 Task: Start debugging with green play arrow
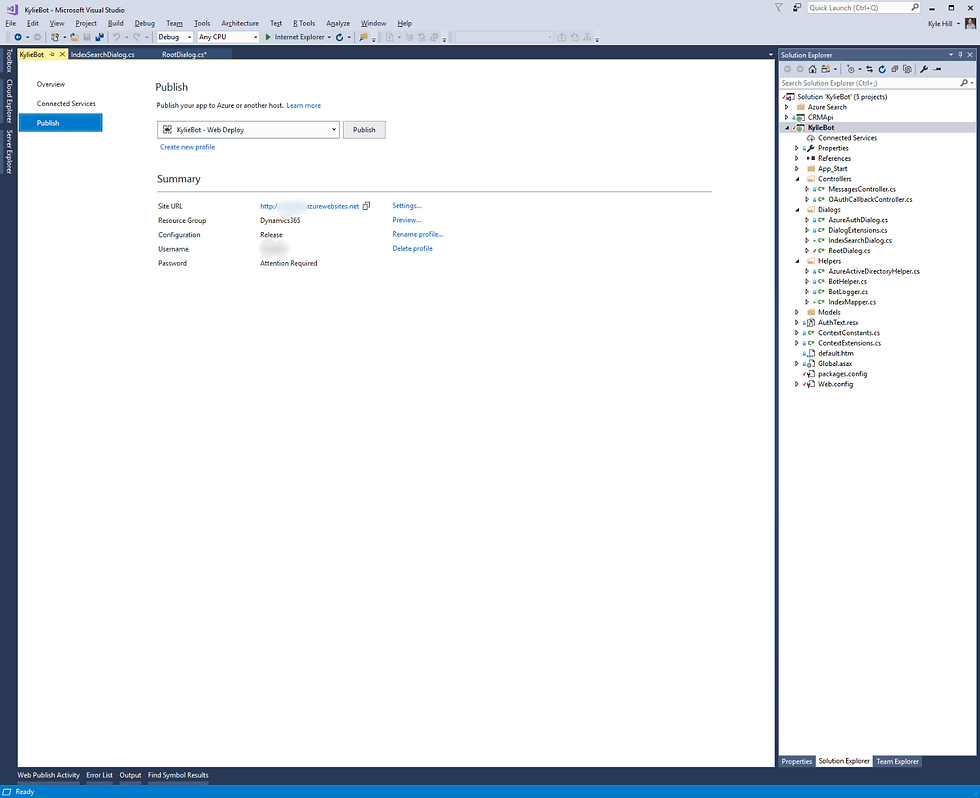268,37
